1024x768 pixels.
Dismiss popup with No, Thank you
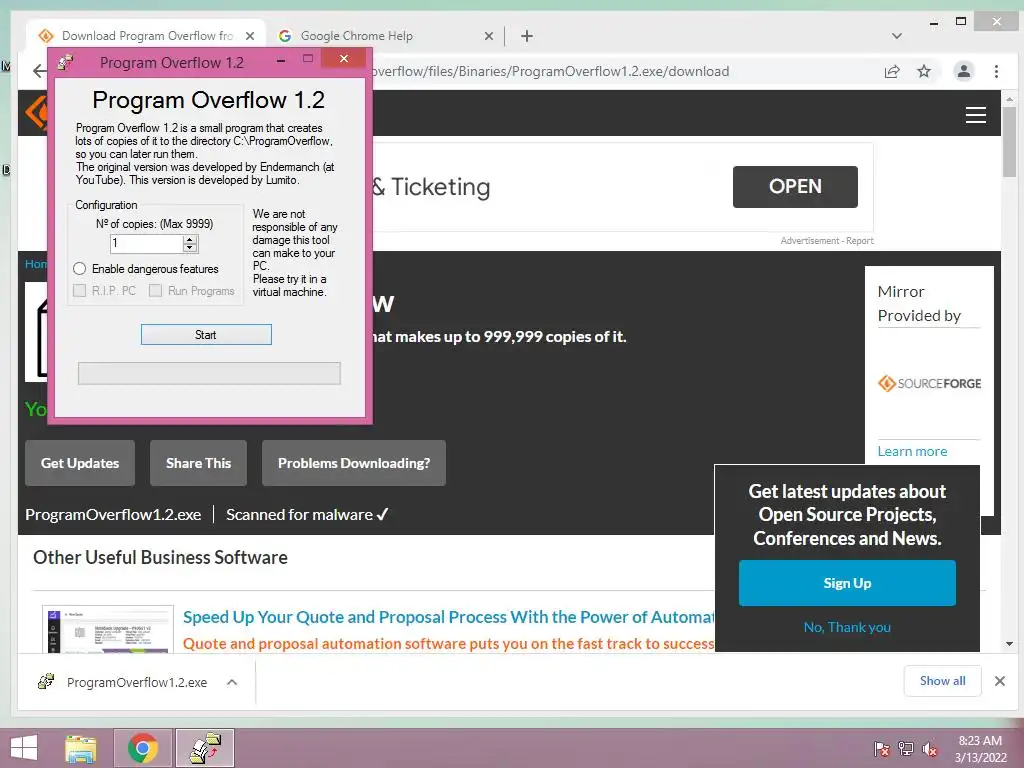847,627
